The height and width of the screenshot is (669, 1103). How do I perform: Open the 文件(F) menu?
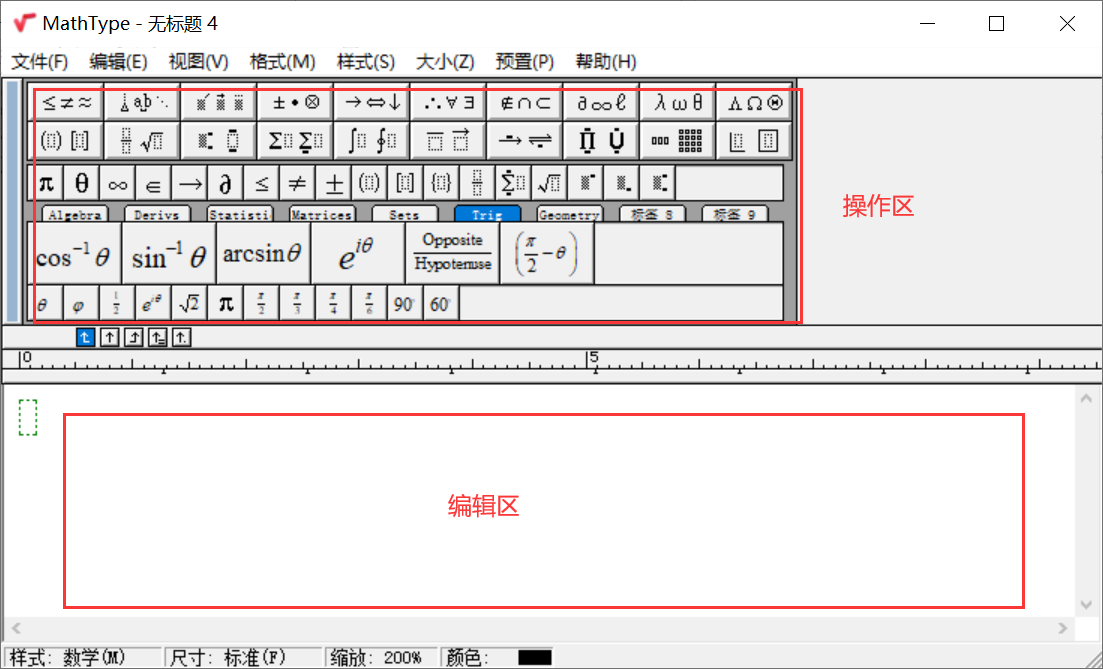point(39,62)
